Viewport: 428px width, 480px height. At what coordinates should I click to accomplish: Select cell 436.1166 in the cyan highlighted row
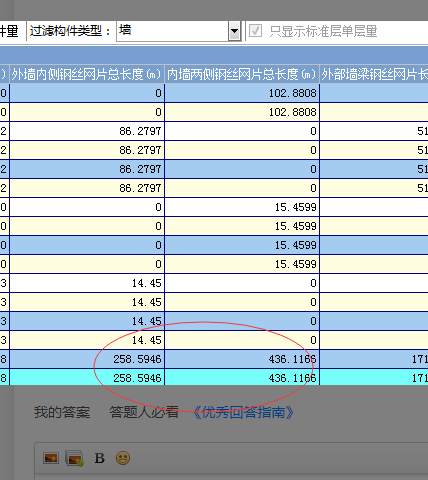click(242, 378)
